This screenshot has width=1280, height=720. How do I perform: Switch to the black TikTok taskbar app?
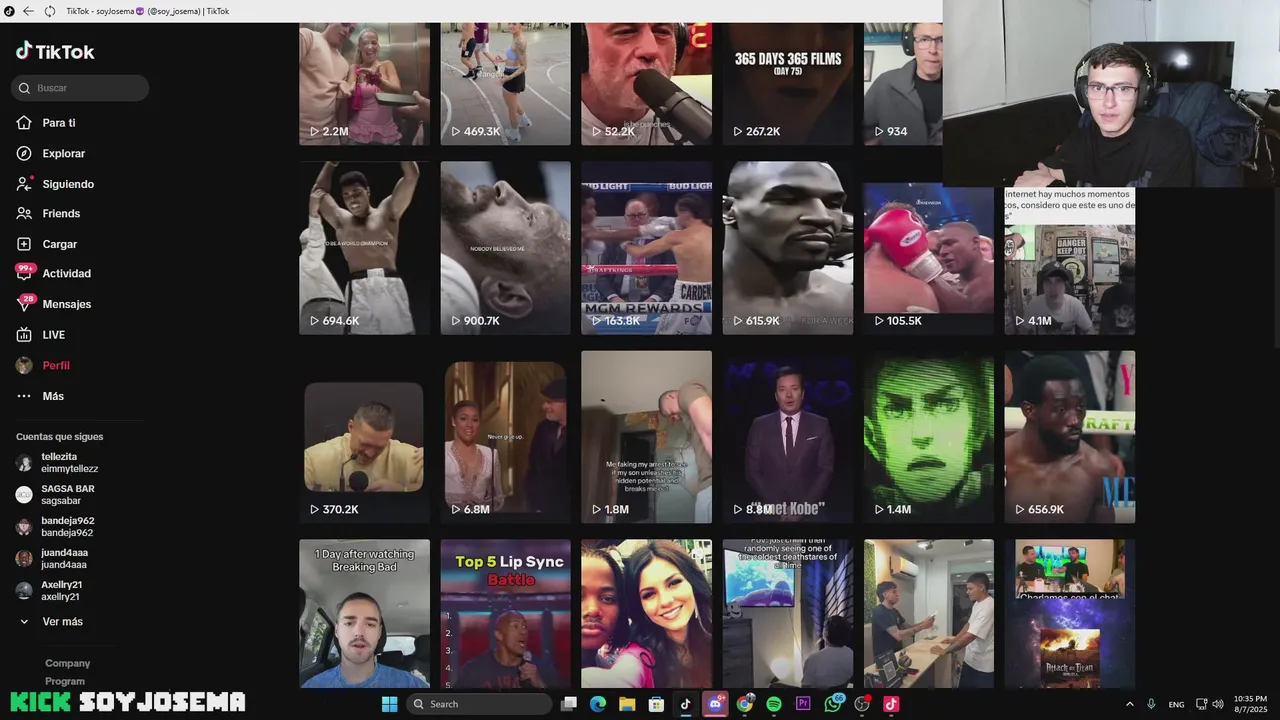click(x=685, y=704)
